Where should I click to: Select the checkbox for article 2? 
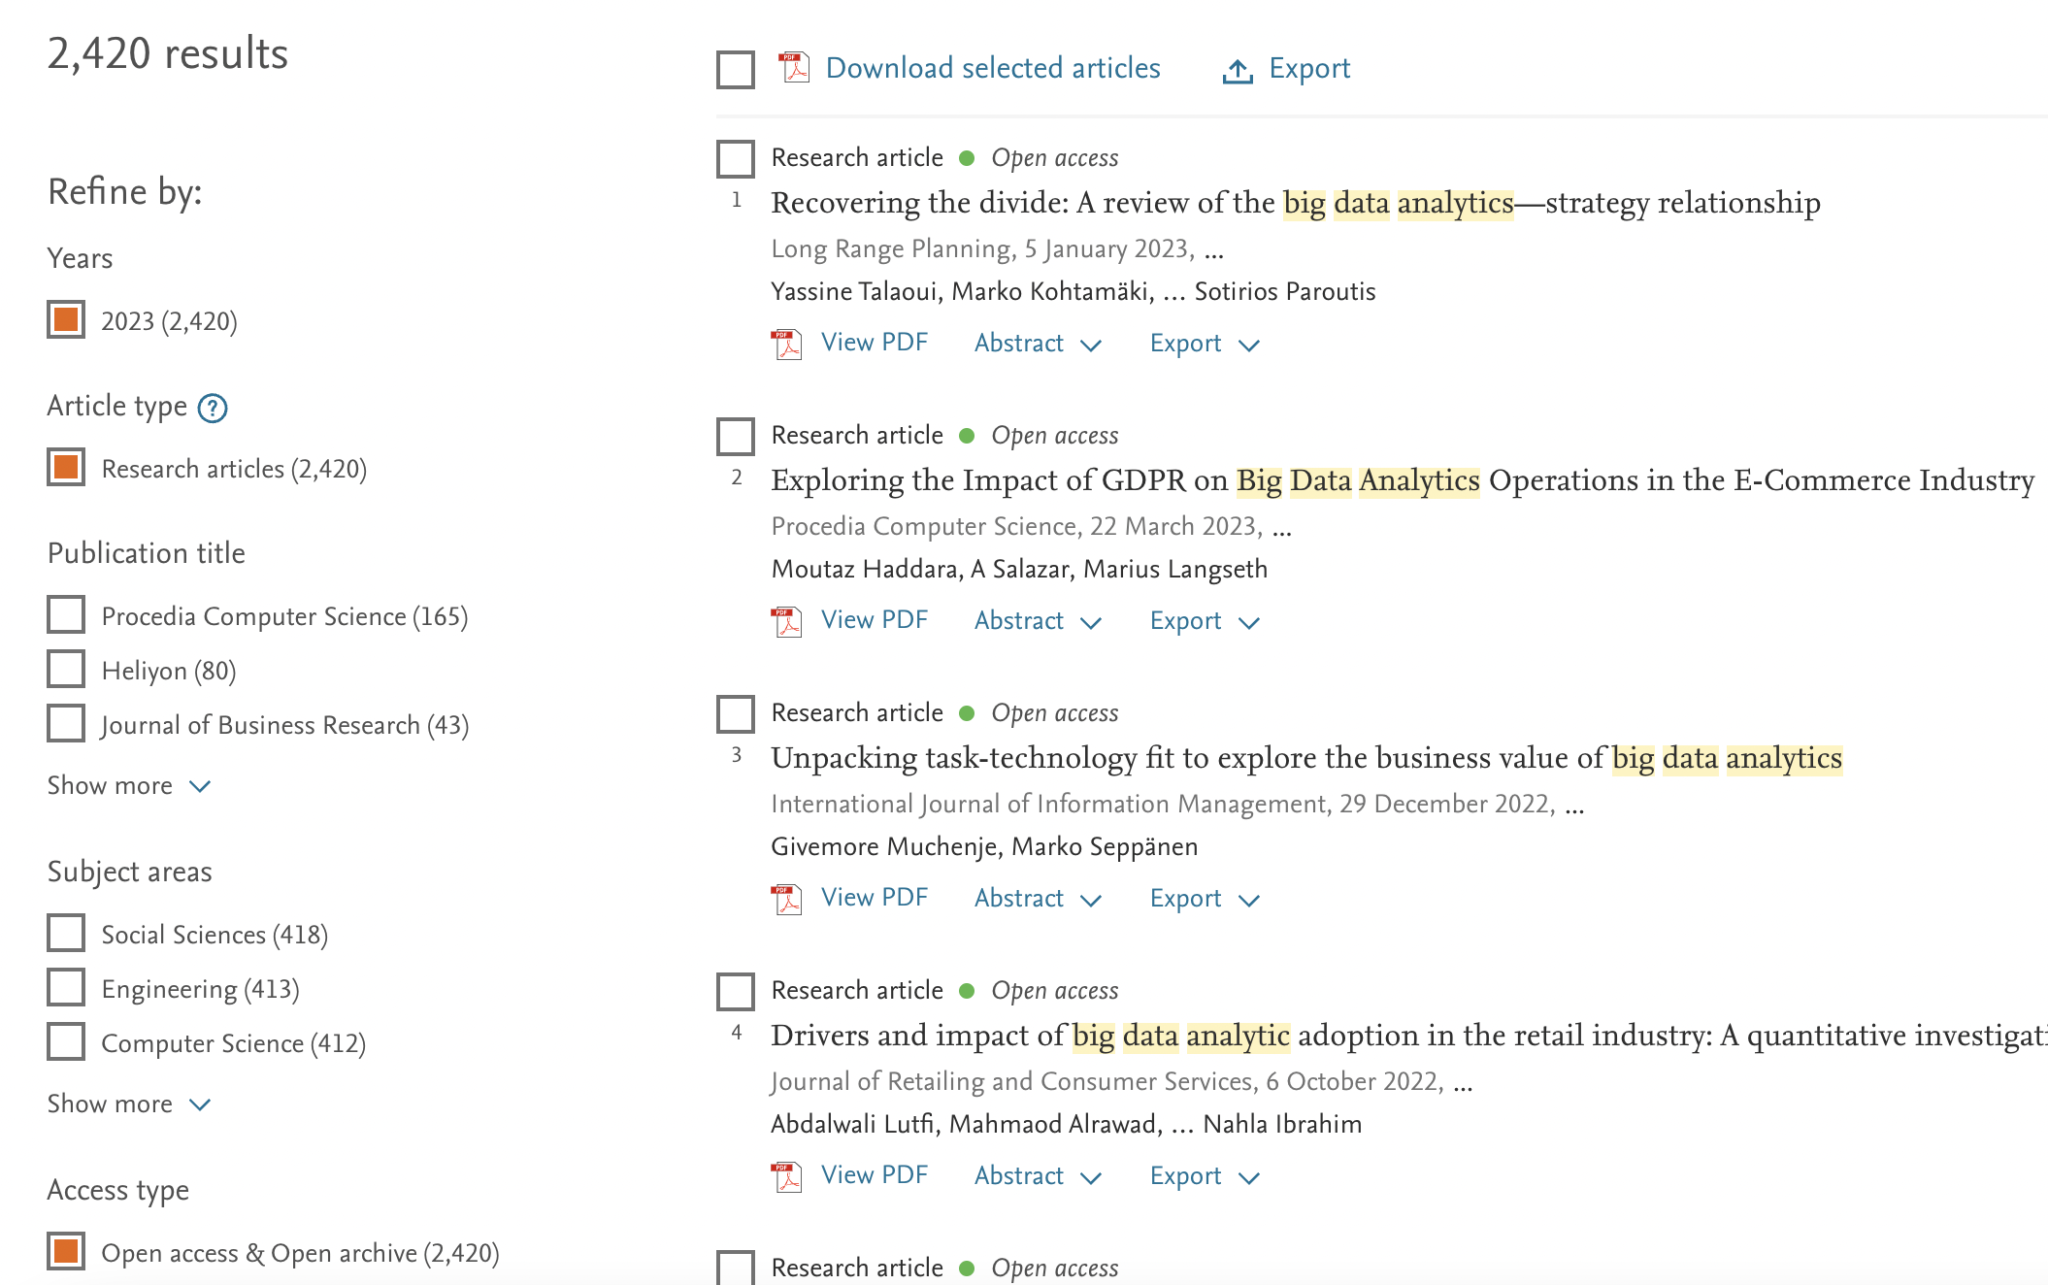[734, 436]
